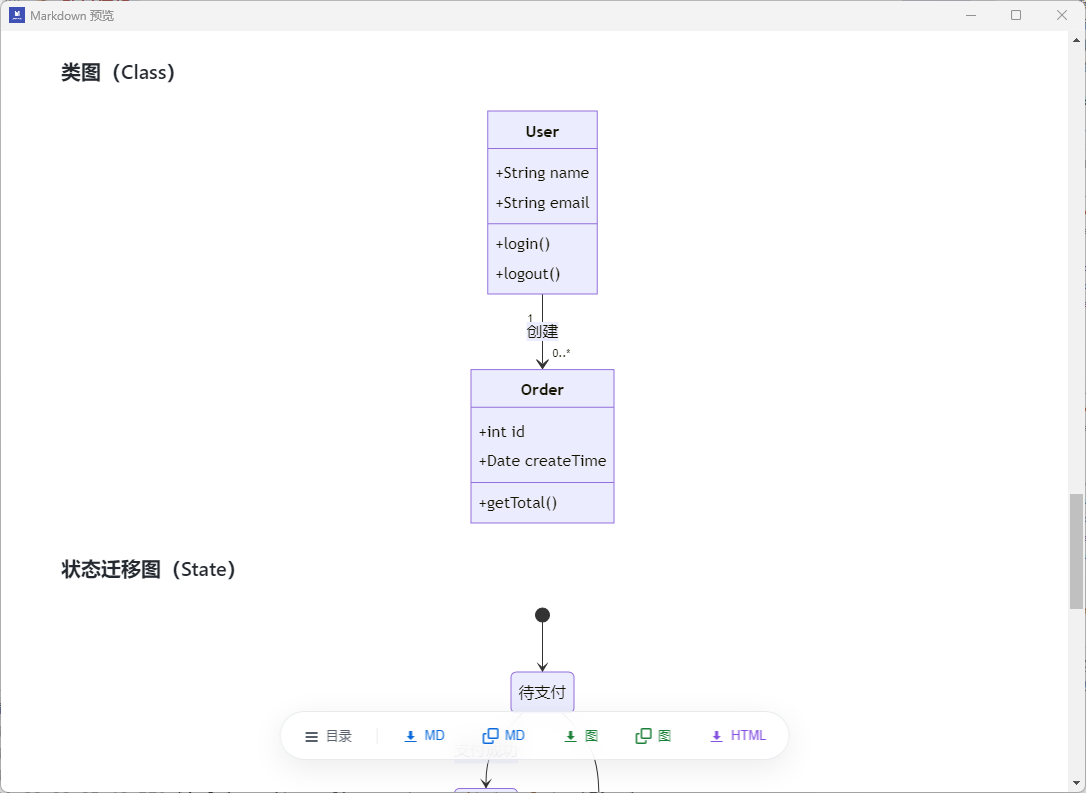The height and width of the screenshot is (793, 1086).
Task: Open the 目录 table of contents
Action: click(x=328, y=736)
